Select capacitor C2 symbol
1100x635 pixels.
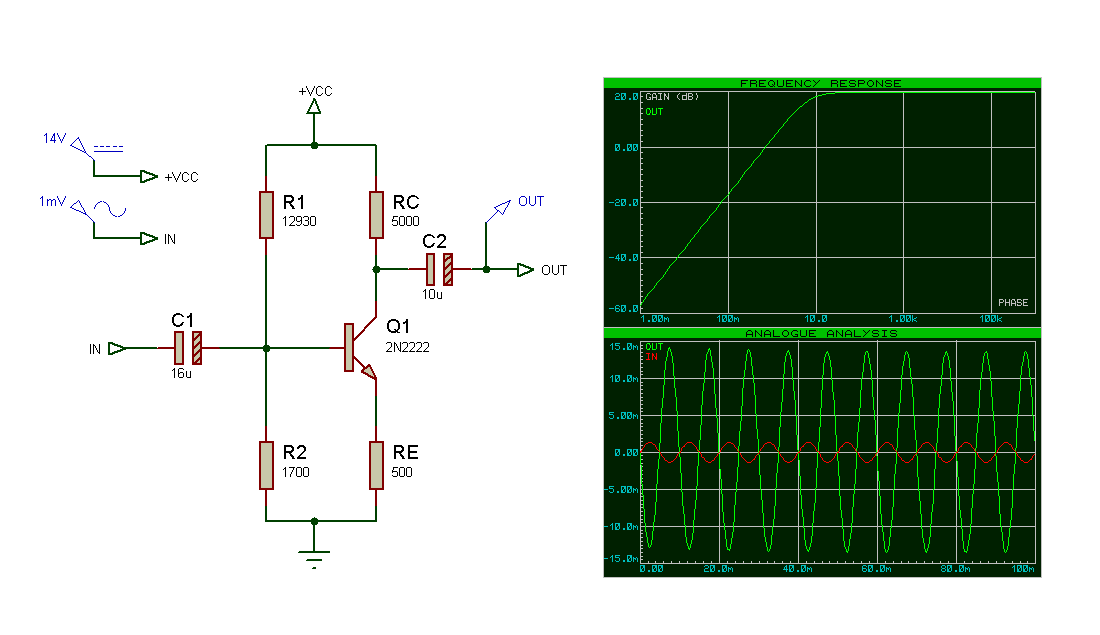pyautogui.click(x=439, y=269)
